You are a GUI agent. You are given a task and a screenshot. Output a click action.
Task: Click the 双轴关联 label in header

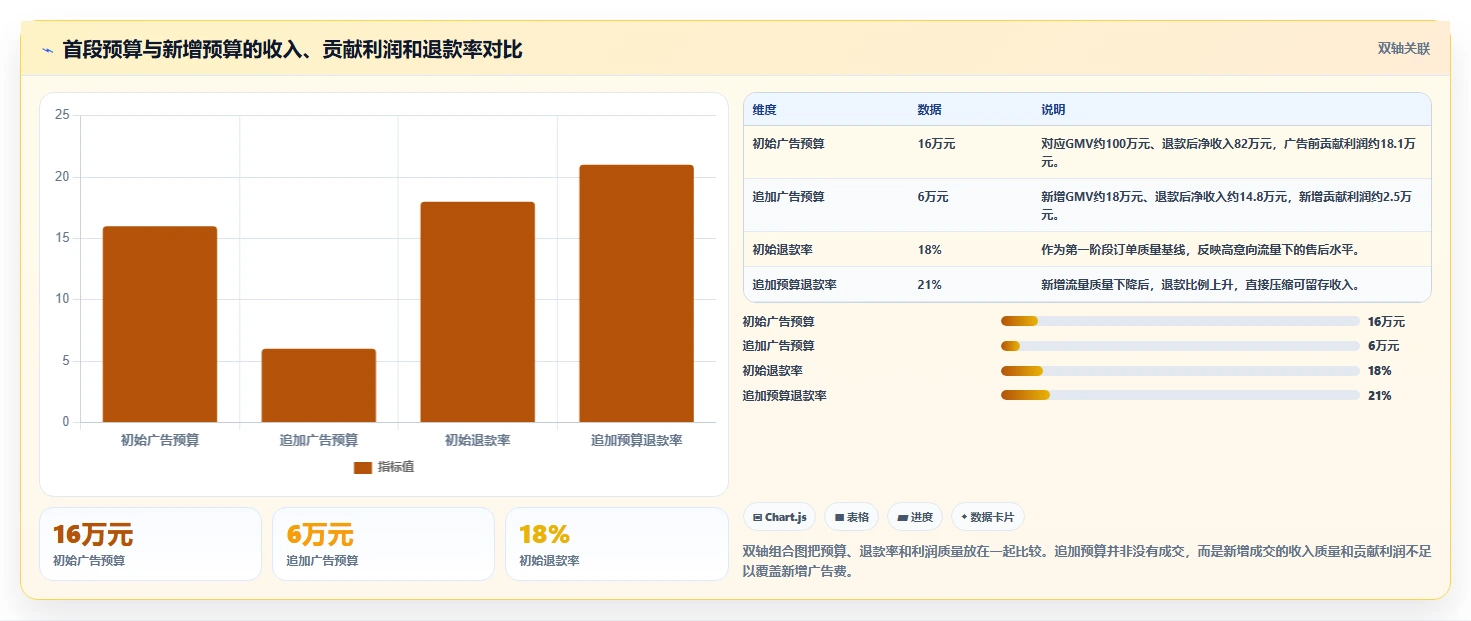coord(1404,49)
